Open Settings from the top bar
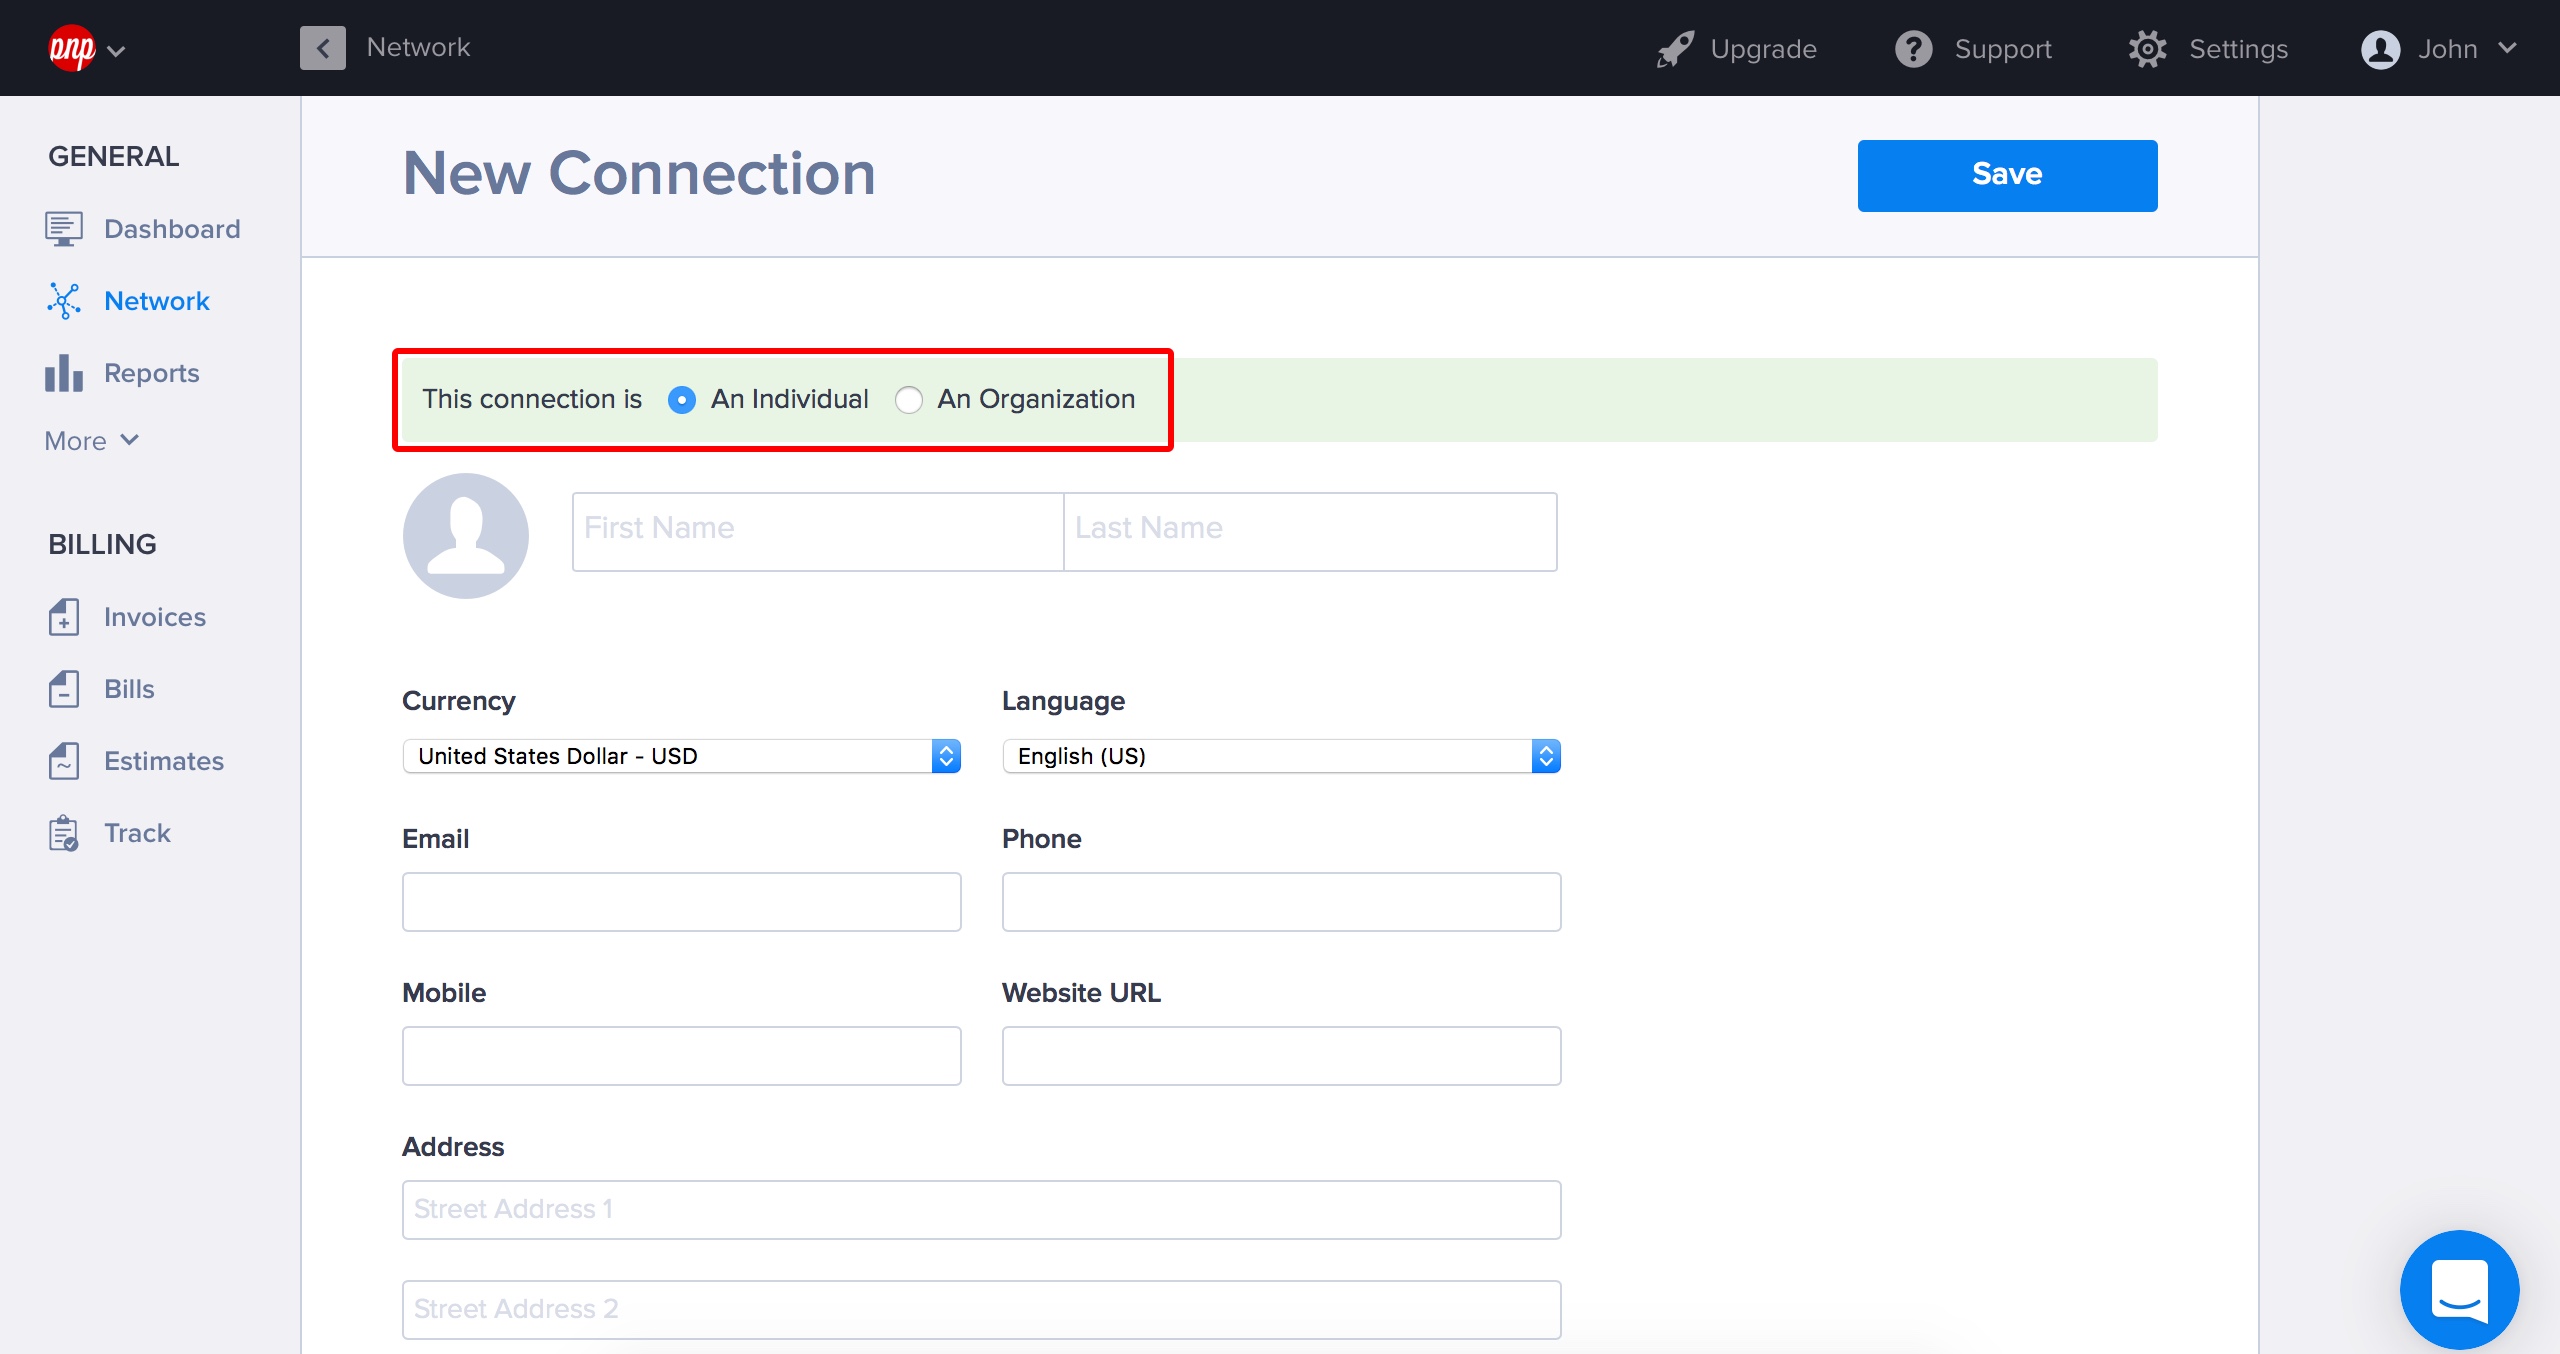The width and height of the screenshot is (2560, 1354). [2209, 49]
